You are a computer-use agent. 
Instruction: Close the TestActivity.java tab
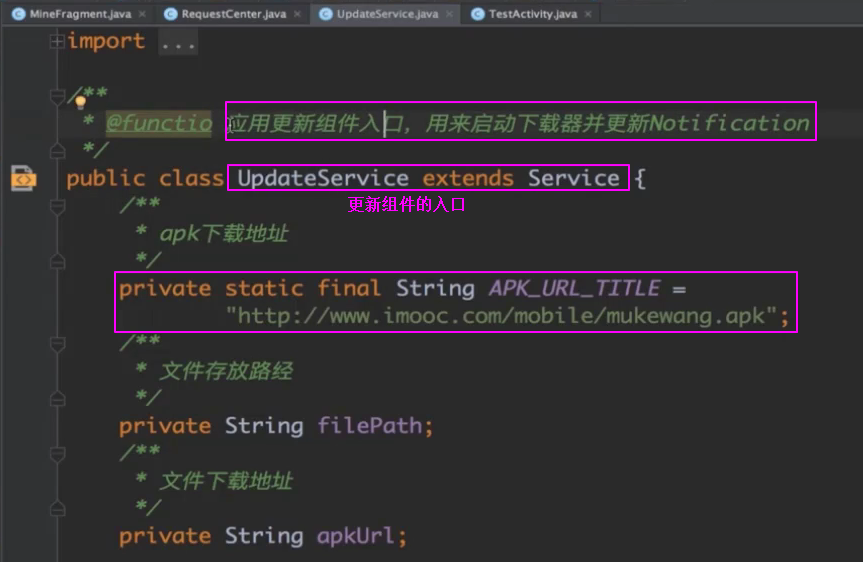coord(588,14)
